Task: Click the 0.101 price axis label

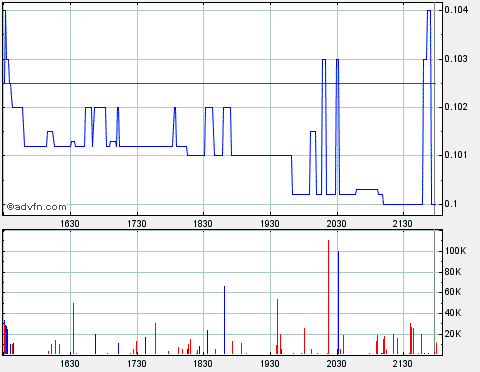Action: pyautogui.click(x=456, y=155)
